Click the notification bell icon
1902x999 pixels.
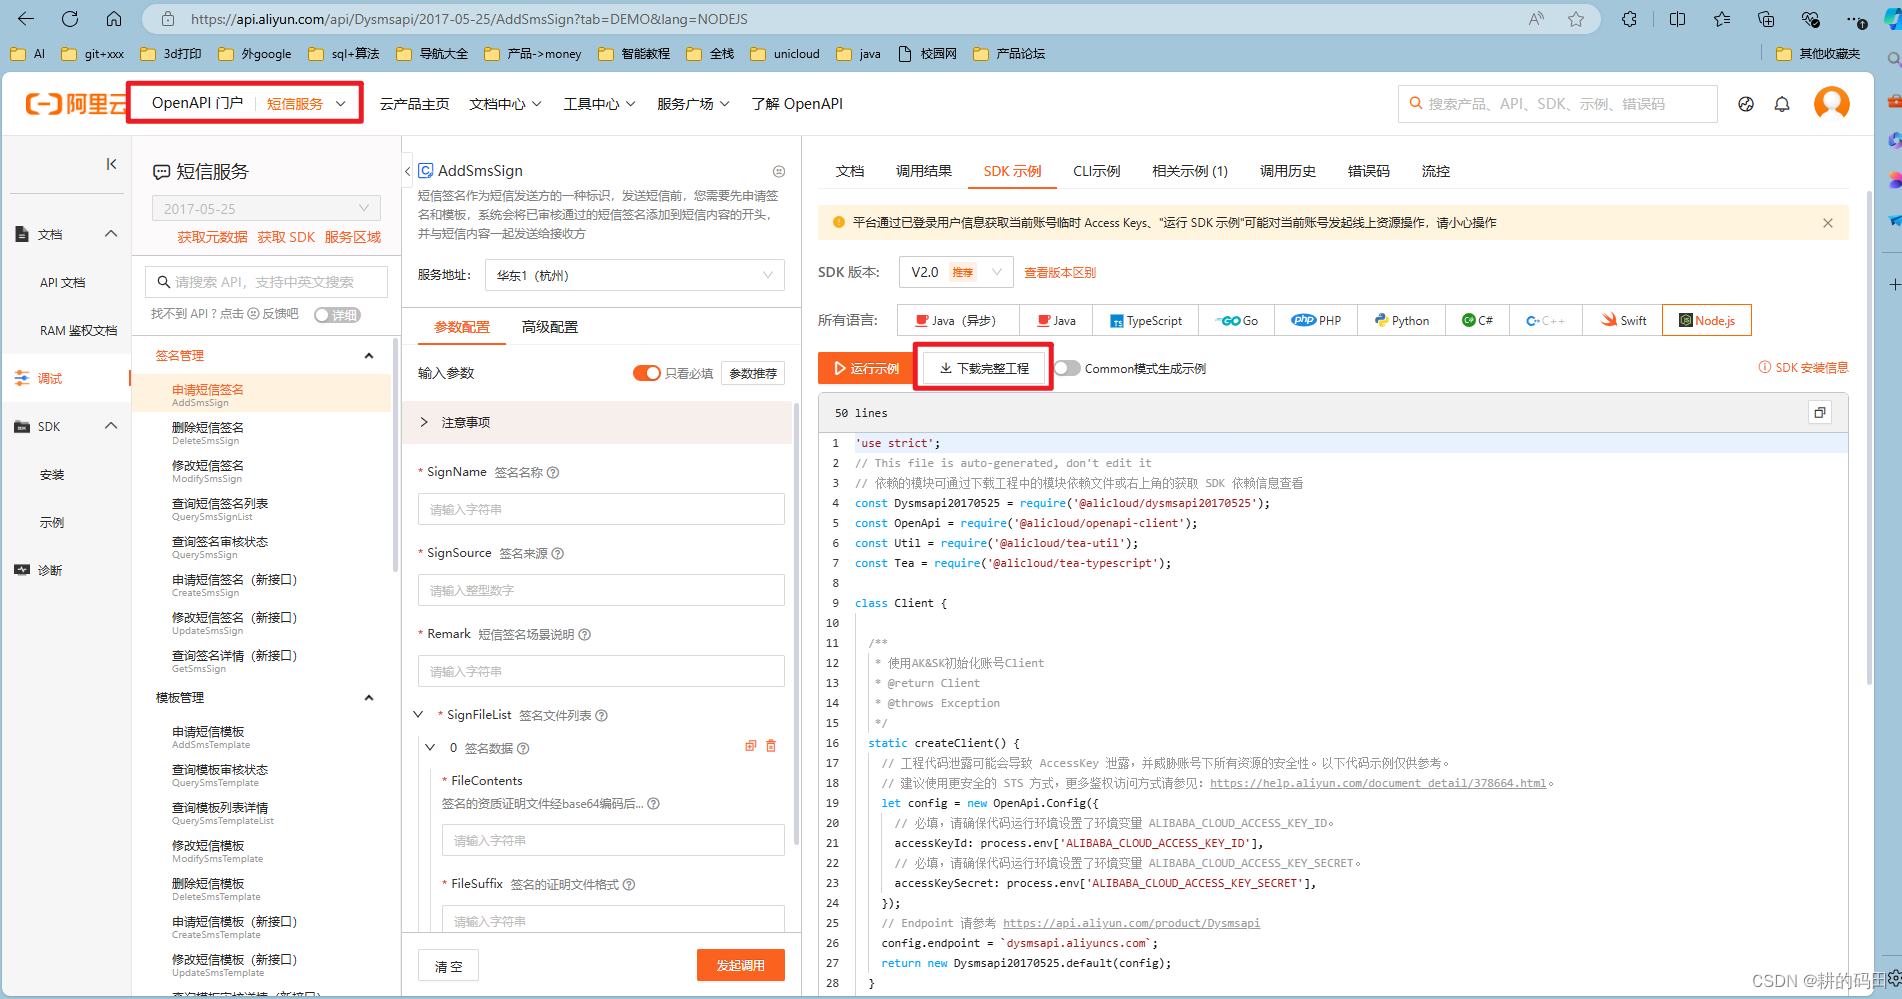click(1782, 103)
